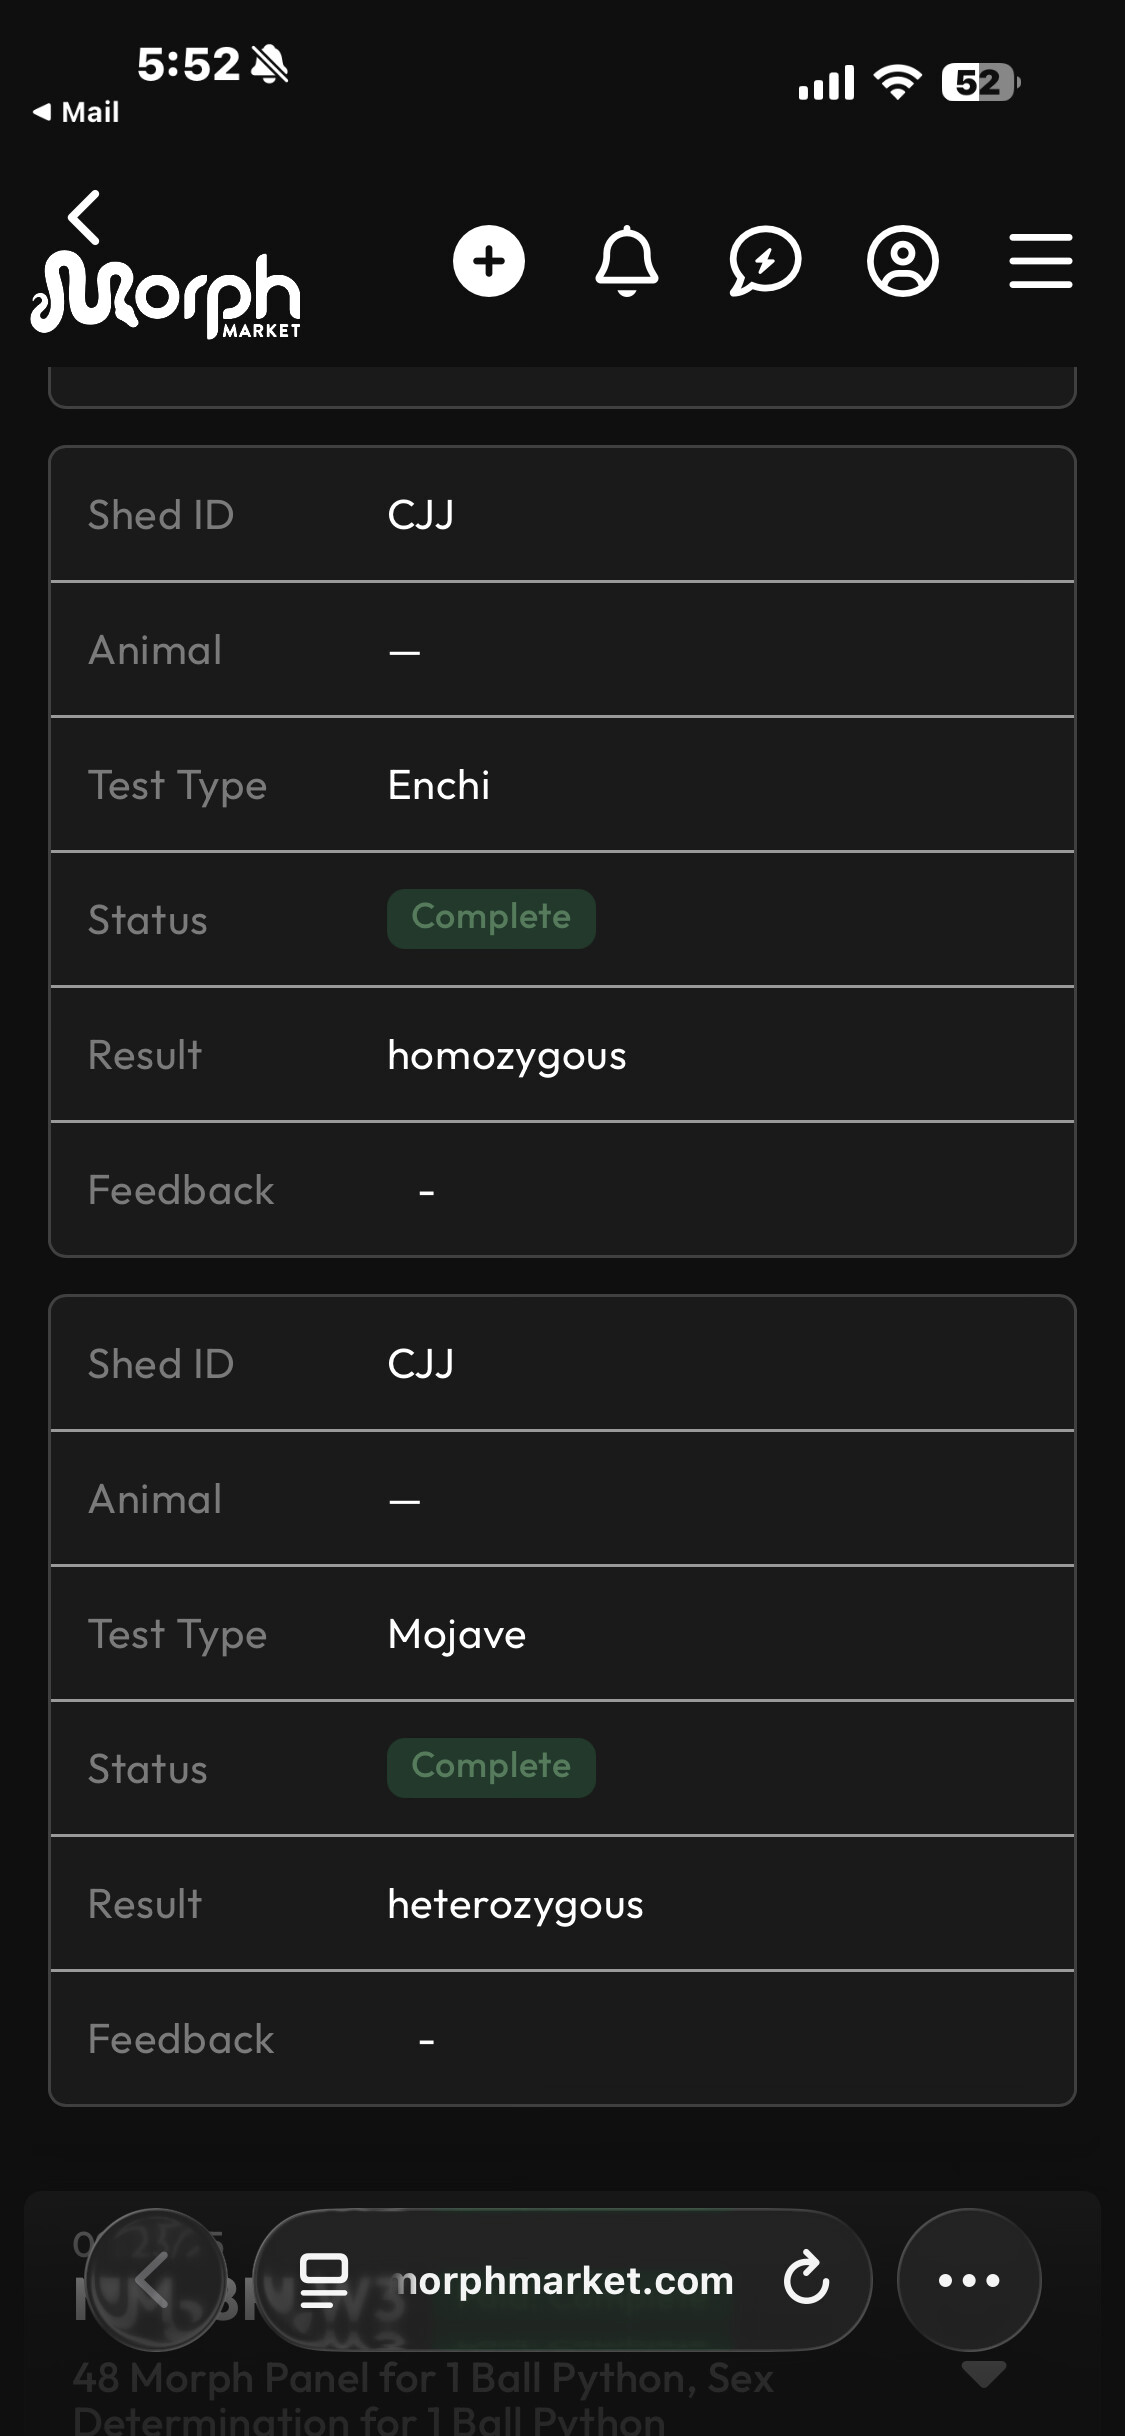Tap the morphmarket.com address bar
This screenshot has height=2436, width=1125.
pos(563,2280)
